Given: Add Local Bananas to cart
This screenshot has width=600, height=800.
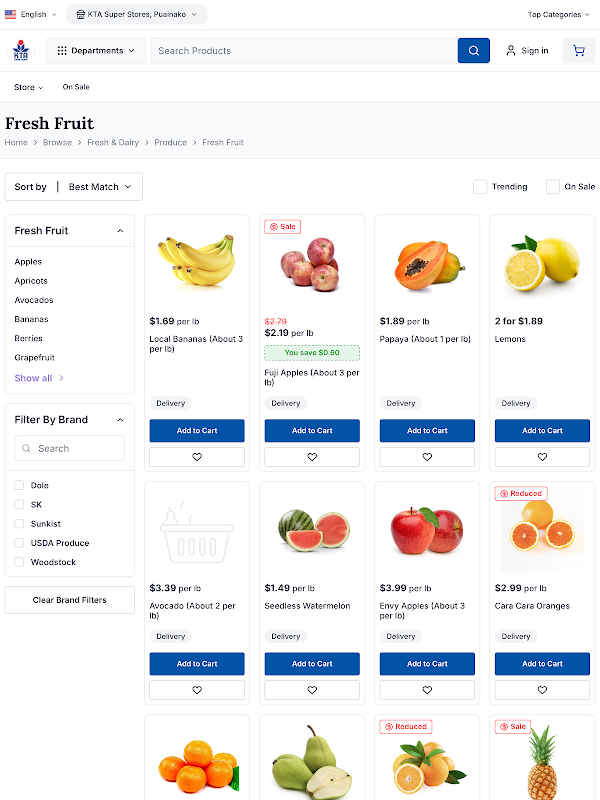Looking at the screenshot, I should pyautogui.click(x=197, y=431).
